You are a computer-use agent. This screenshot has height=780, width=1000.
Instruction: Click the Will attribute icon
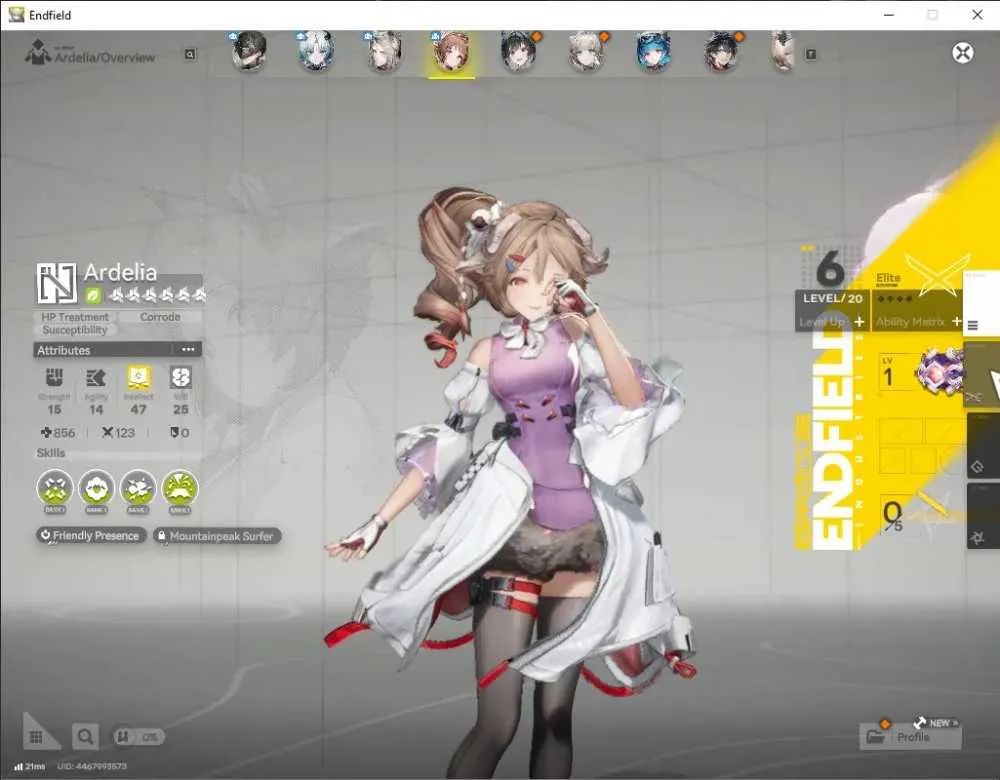180,378
